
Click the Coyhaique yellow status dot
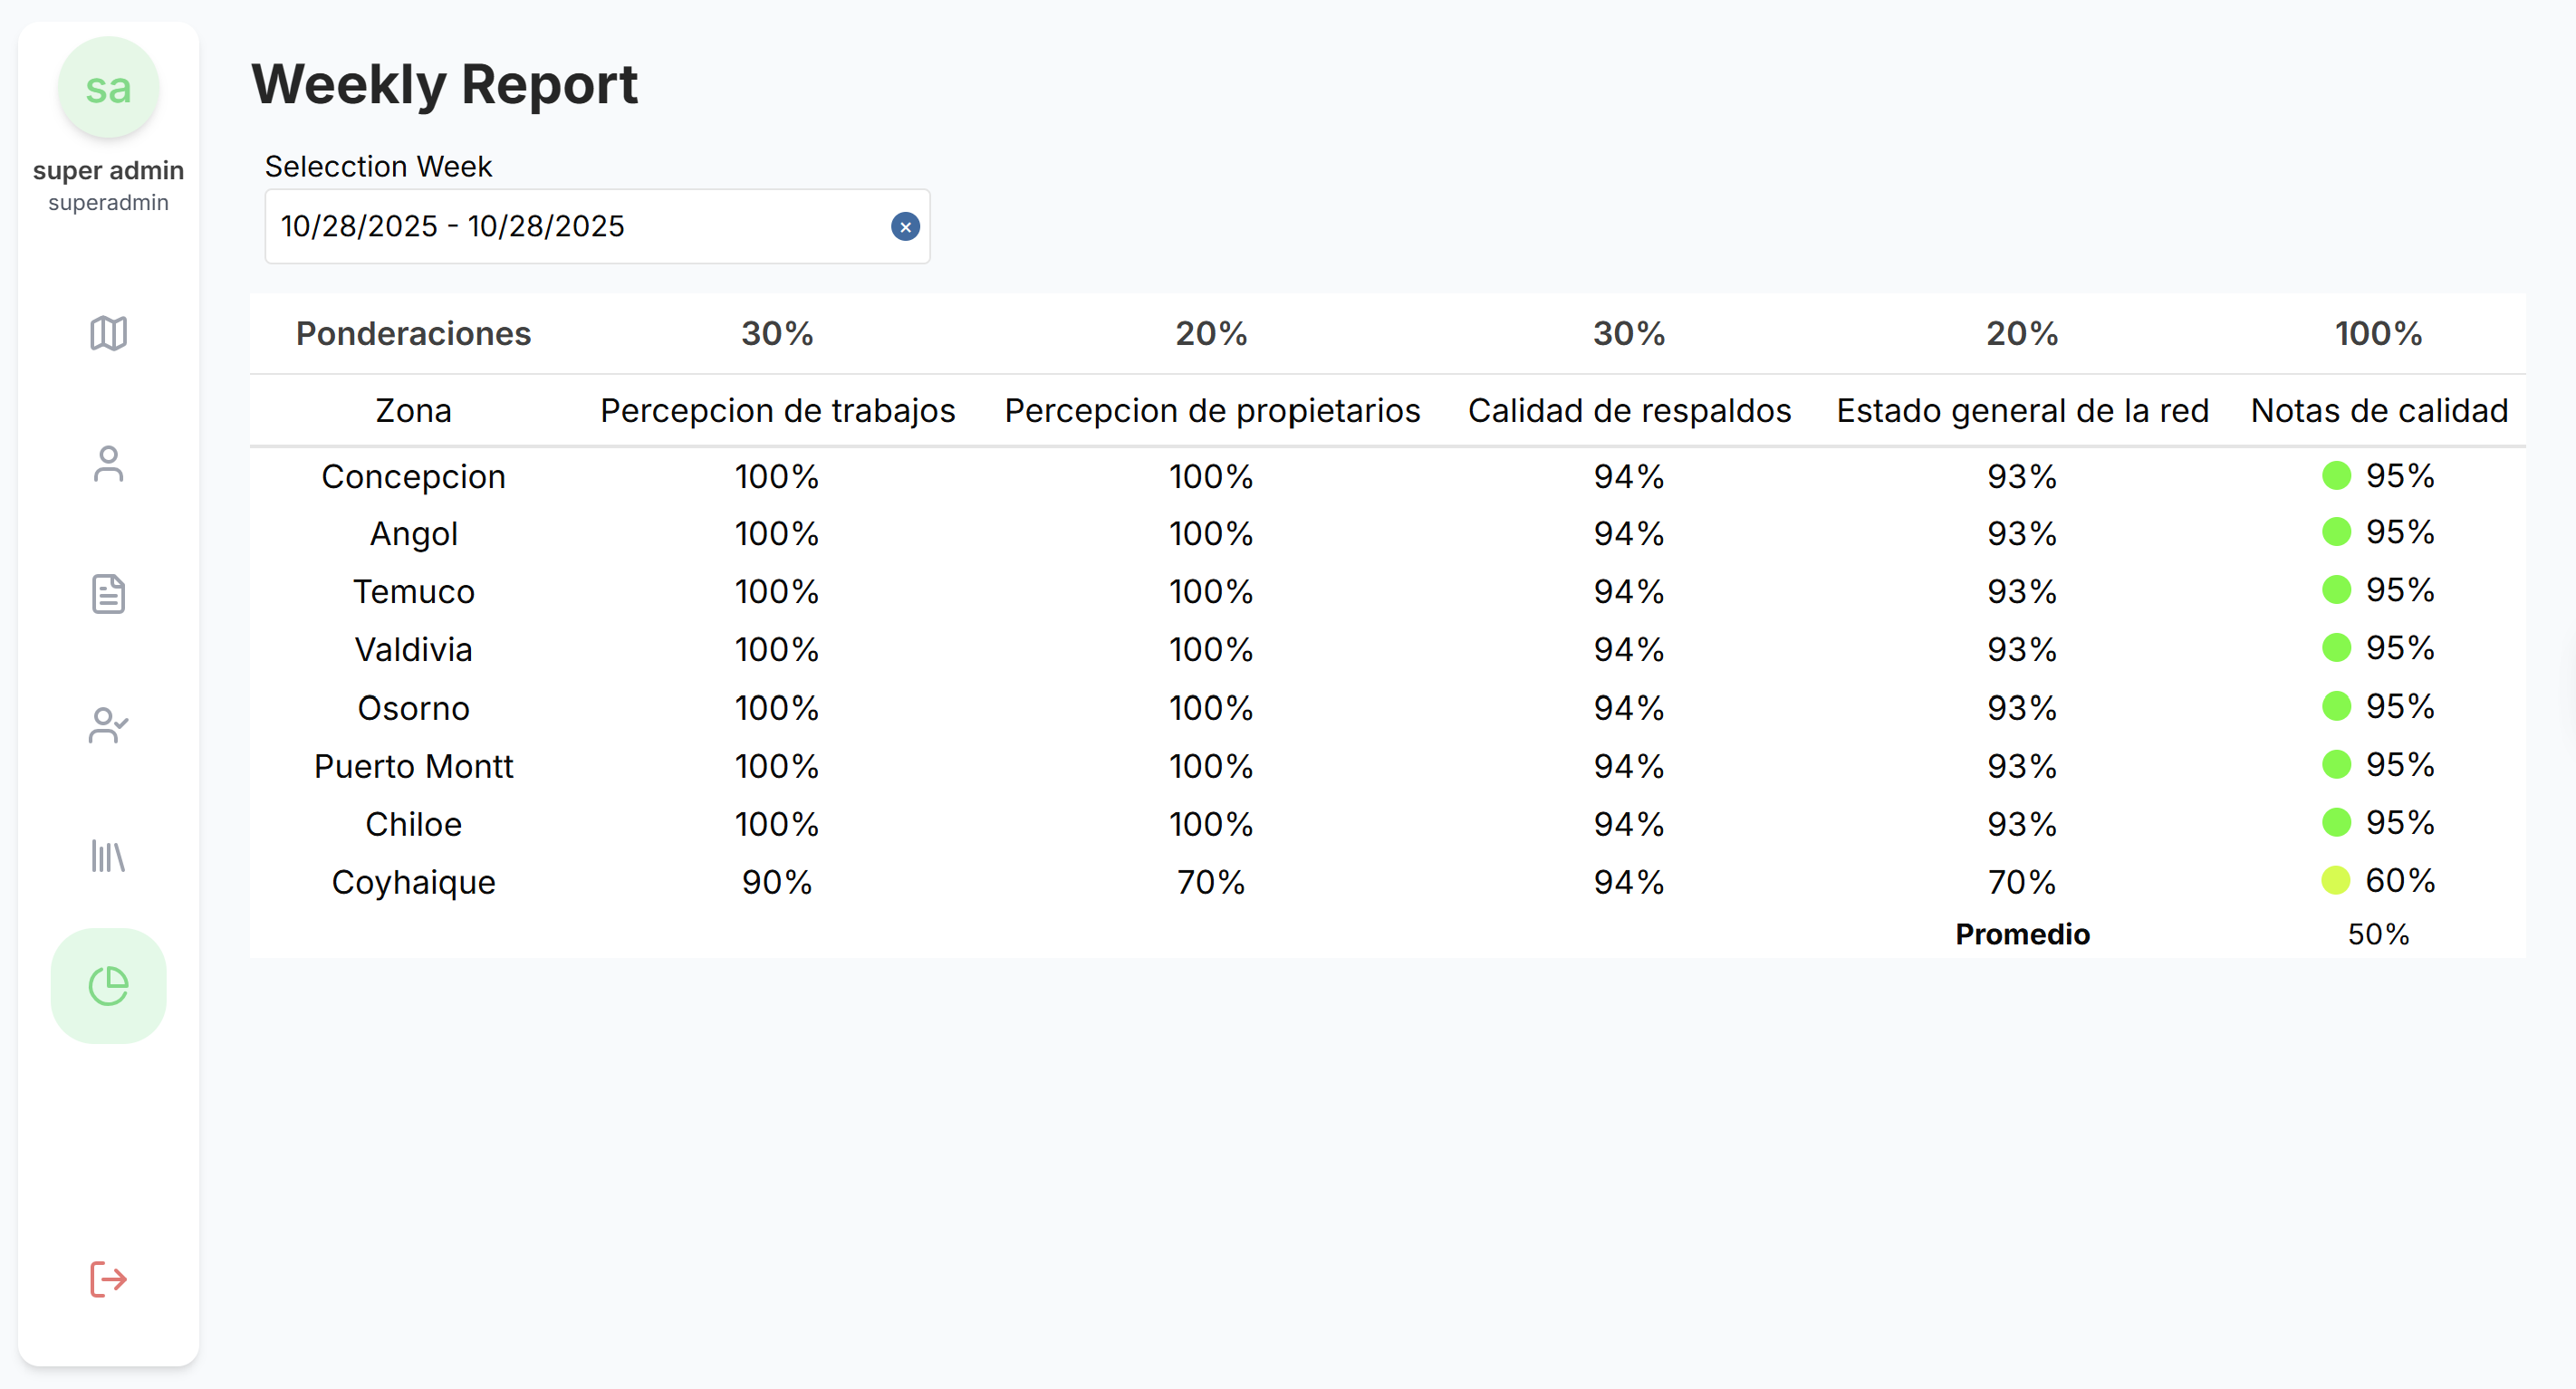(2336, 881)
